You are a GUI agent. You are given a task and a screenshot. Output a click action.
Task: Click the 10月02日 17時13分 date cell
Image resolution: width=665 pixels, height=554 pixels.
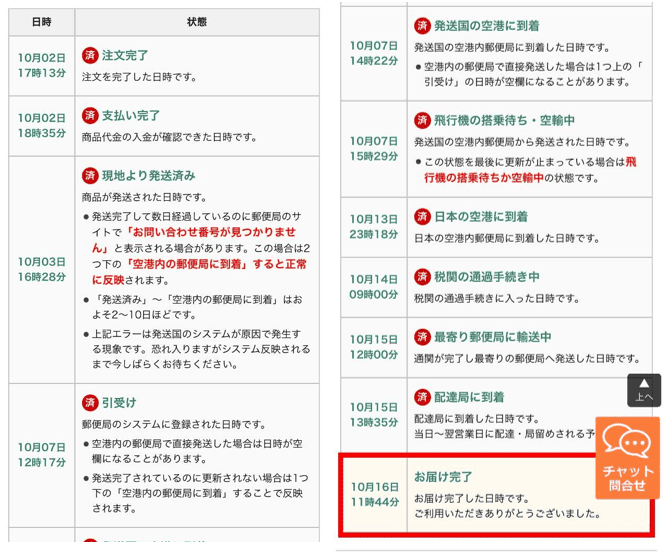click(x=41, y=66)
